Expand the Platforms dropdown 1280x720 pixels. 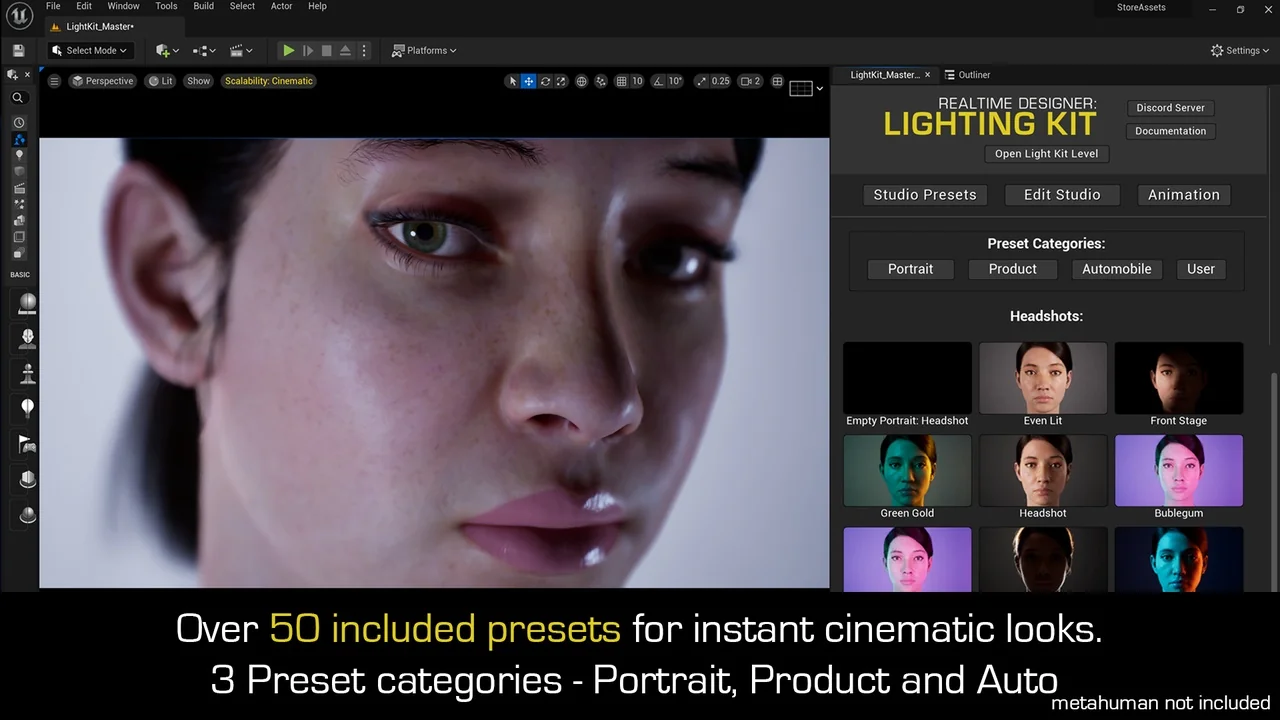pos(424,50)
